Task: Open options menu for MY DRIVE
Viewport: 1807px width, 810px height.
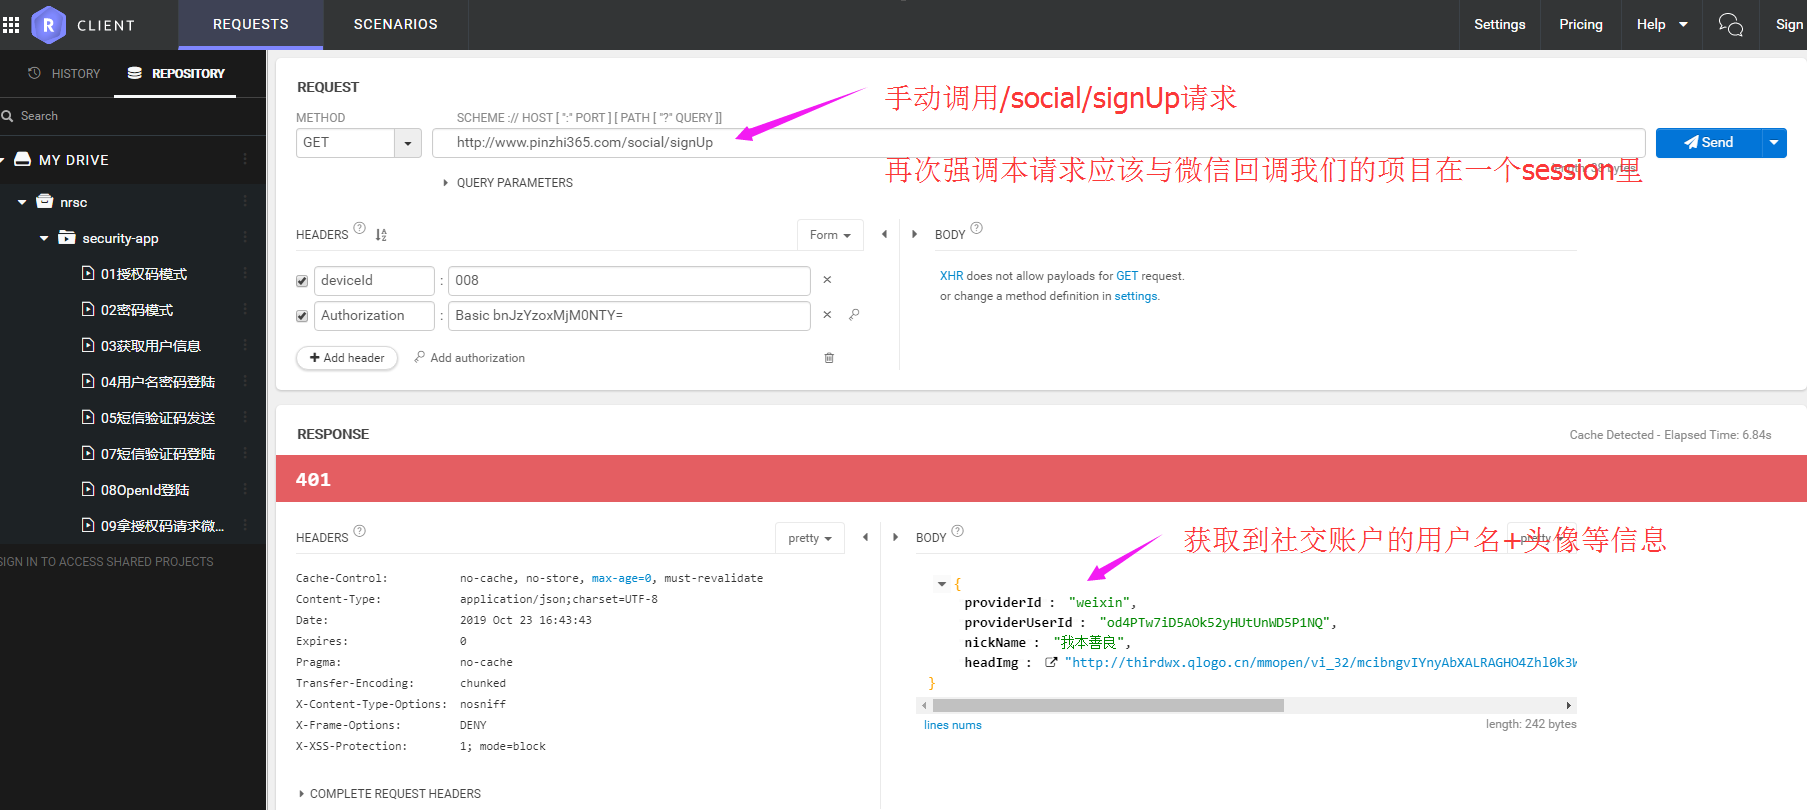Action: 245,160
